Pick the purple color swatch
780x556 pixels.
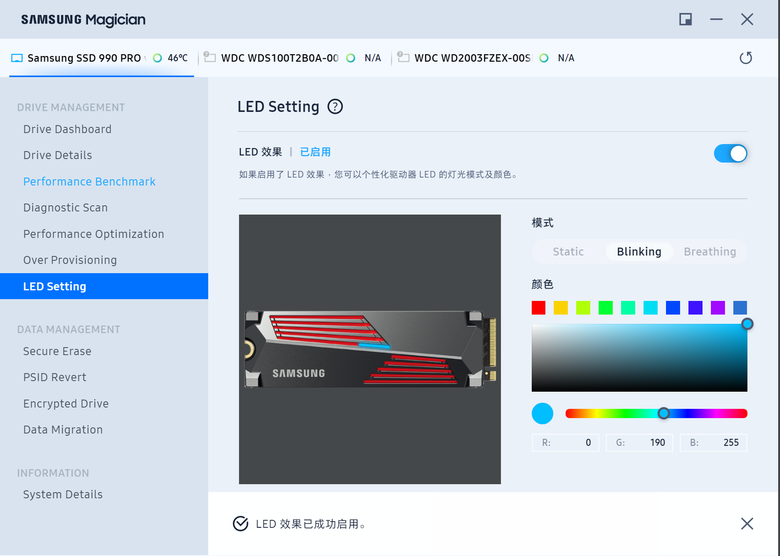(x=717, y=307)
